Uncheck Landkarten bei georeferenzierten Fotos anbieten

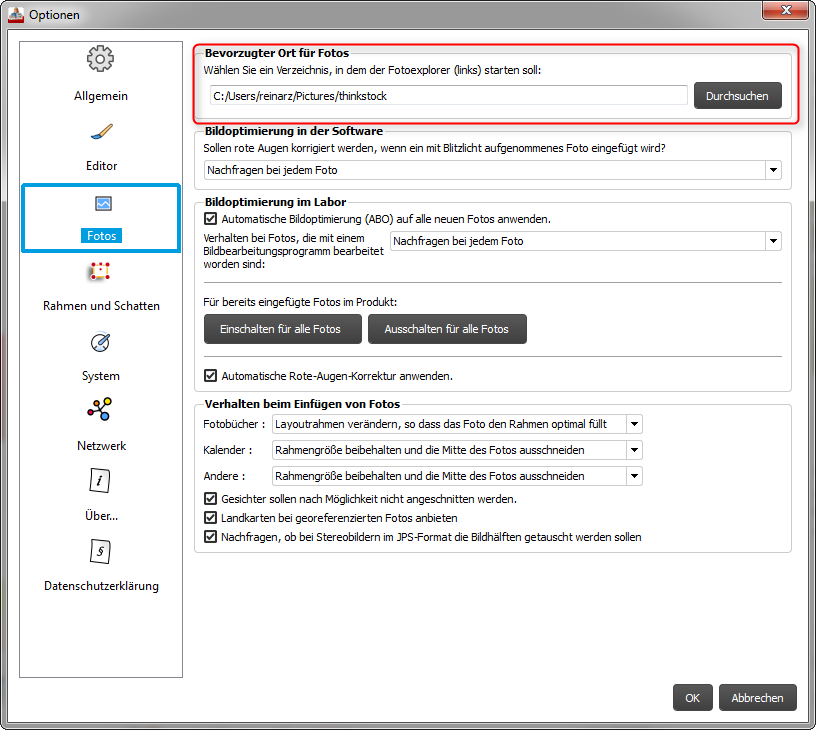pyautogui.click(x=210, y=518)
